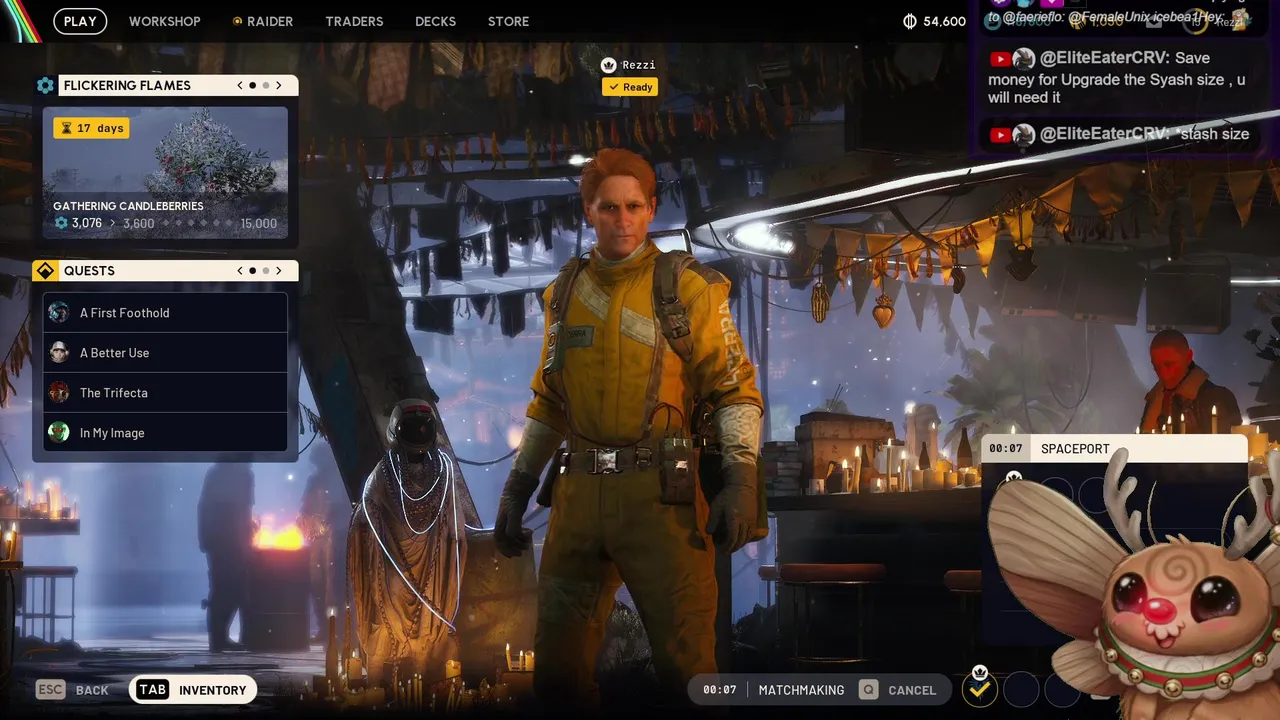Open the A Better Use quest

point(165,353)
